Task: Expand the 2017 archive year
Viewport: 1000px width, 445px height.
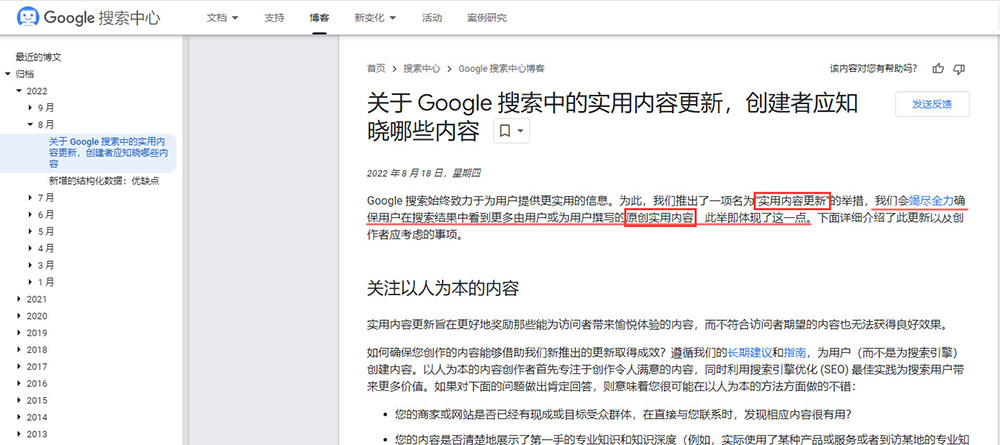Action: tap(19, 367)
